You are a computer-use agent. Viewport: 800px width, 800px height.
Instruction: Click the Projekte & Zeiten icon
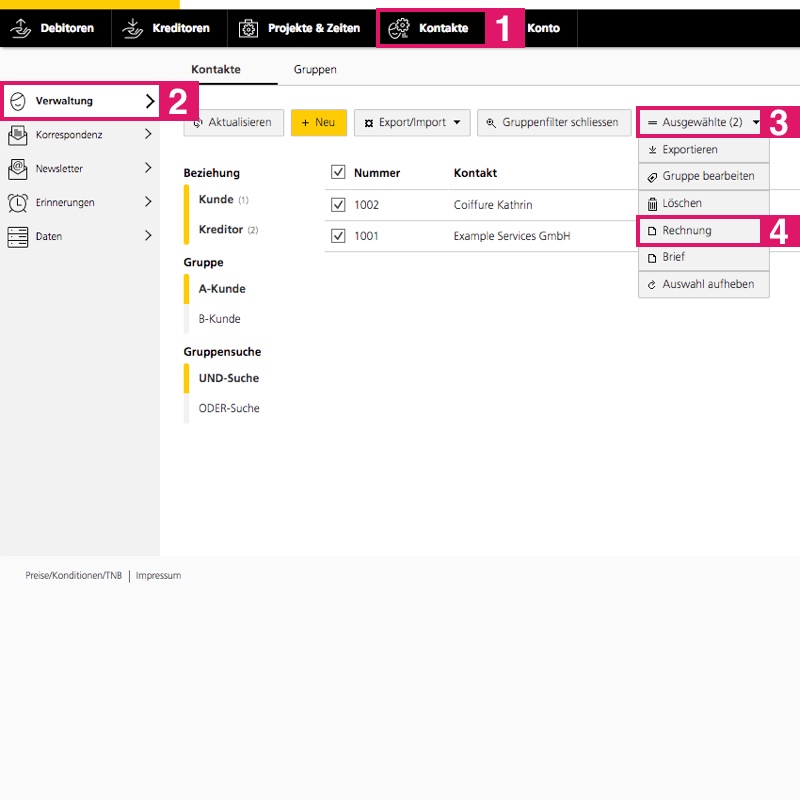[248, 28]
